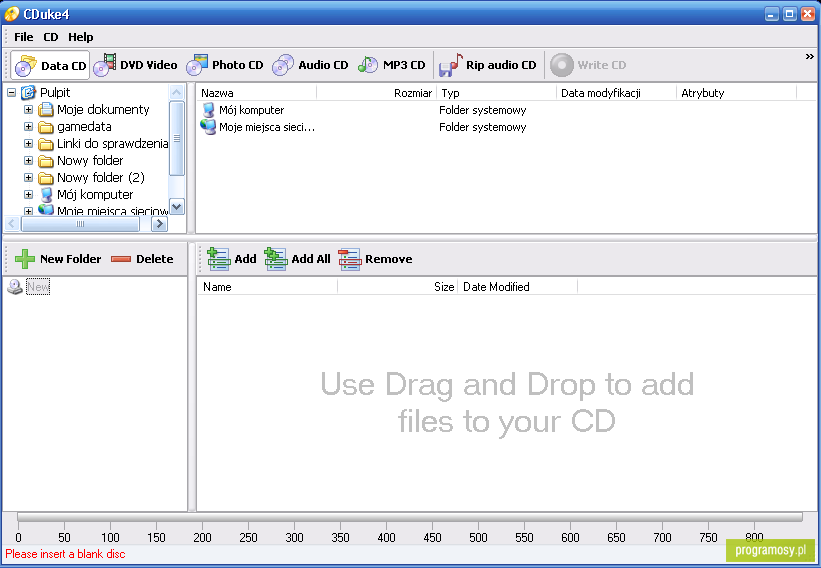This screenshot has width=821, height=568.
Task: Sort by Data modyfikacji column header
Action: point(616,93)
